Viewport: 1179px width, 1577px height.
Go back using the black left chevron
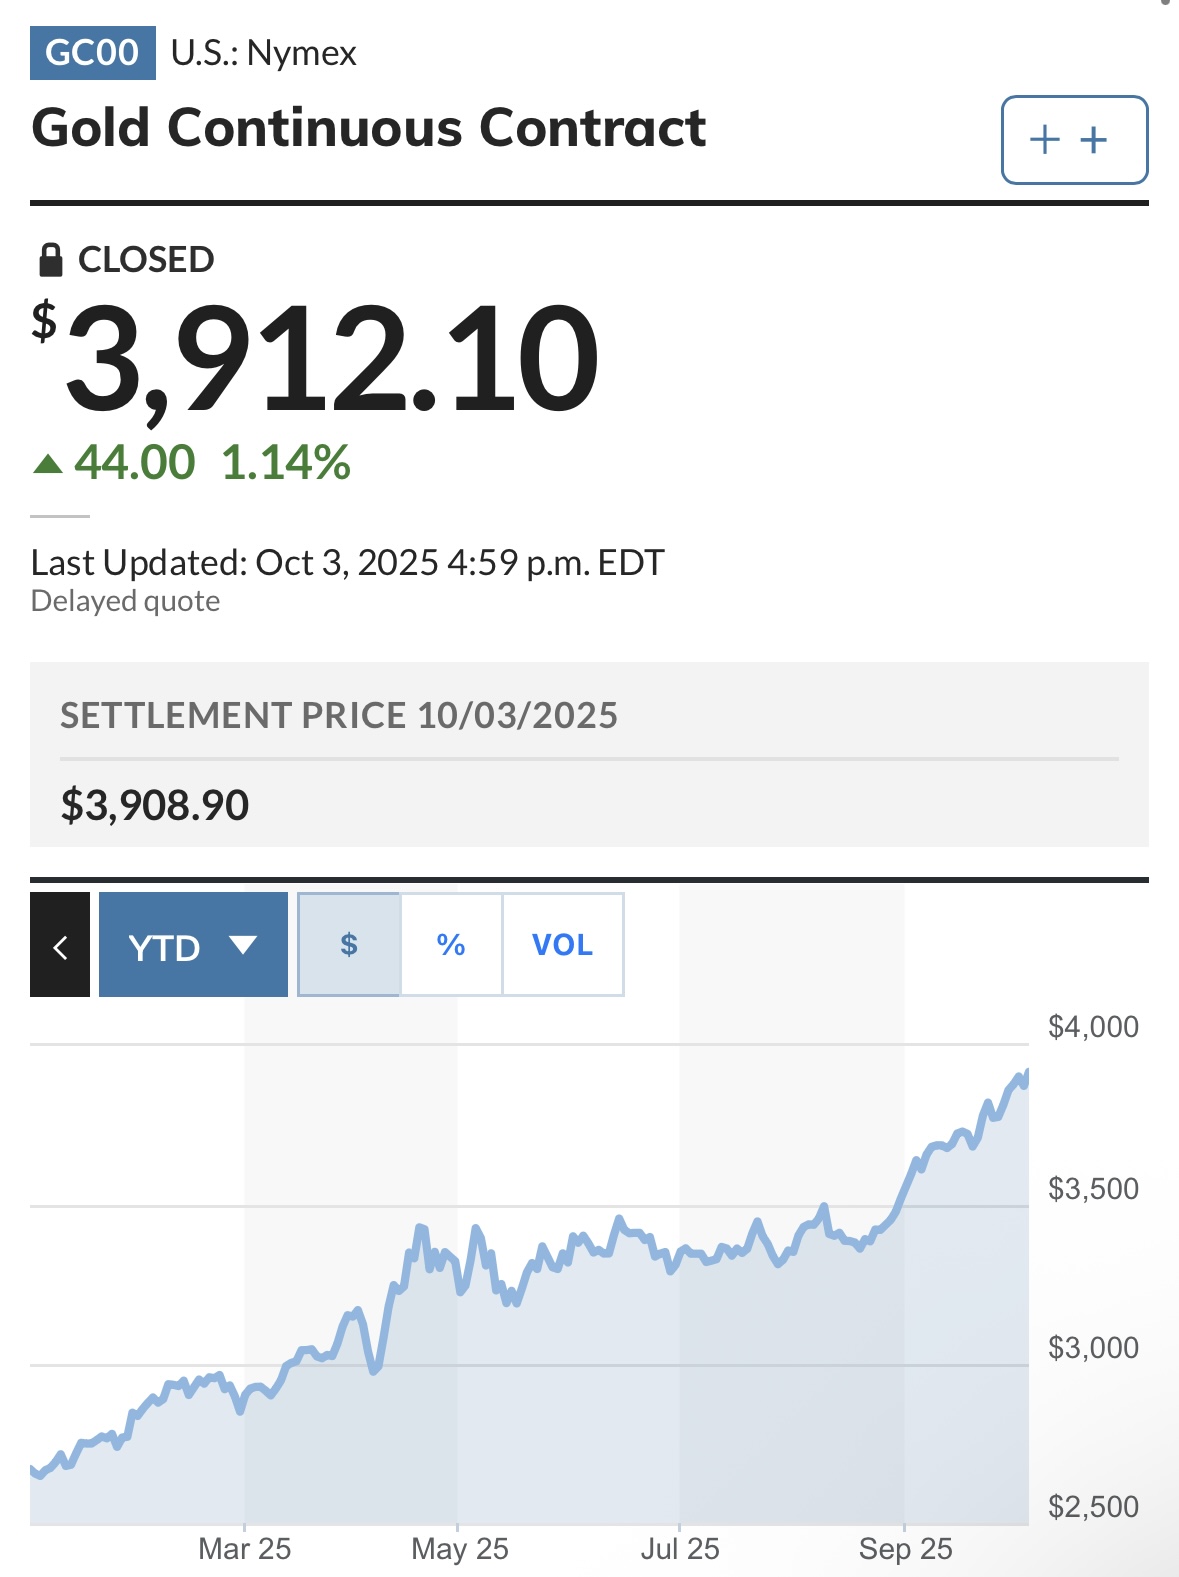[60, 945]
